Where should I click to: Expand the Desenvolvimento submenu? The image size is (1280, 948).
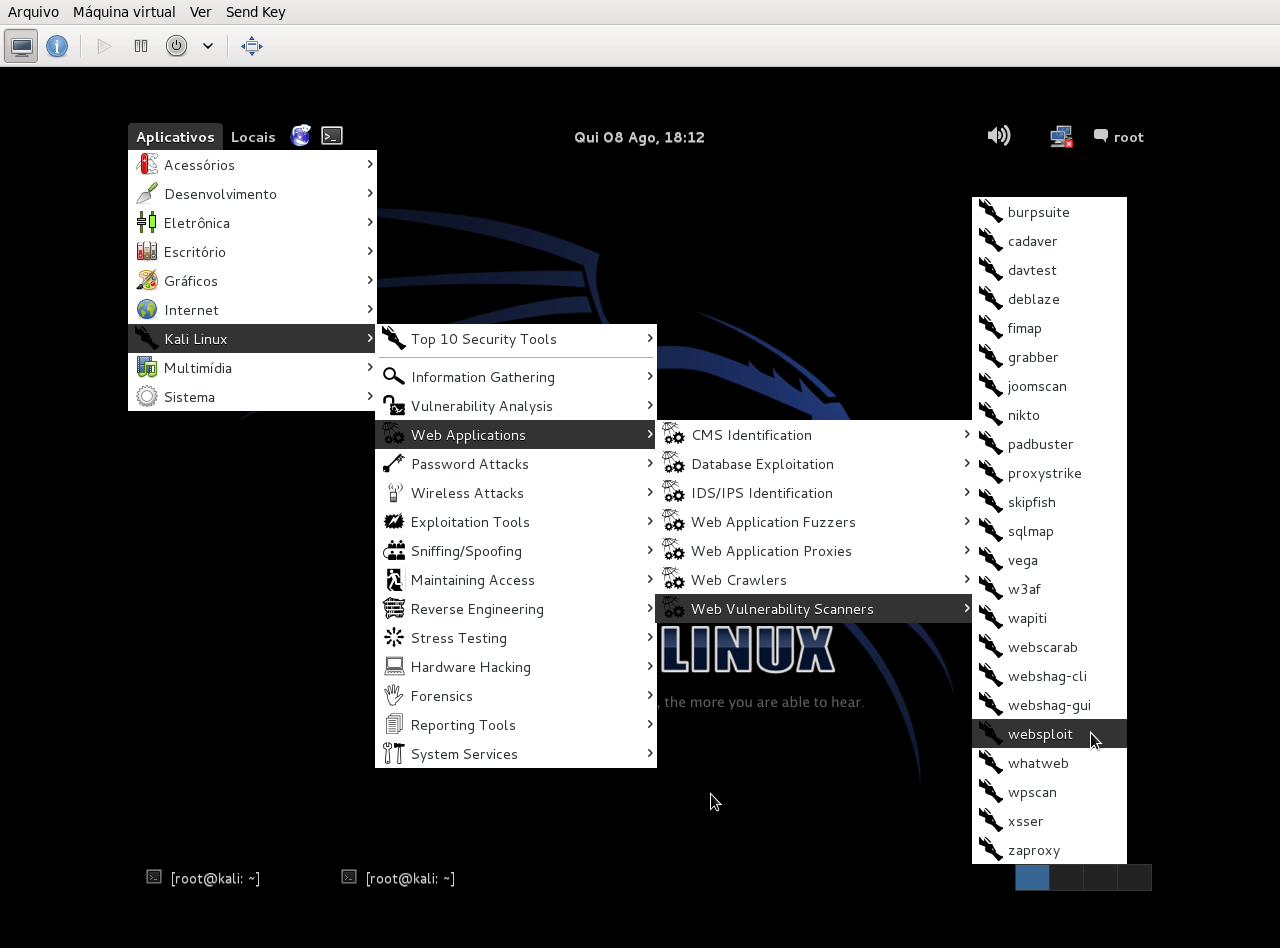click(252, 194)
